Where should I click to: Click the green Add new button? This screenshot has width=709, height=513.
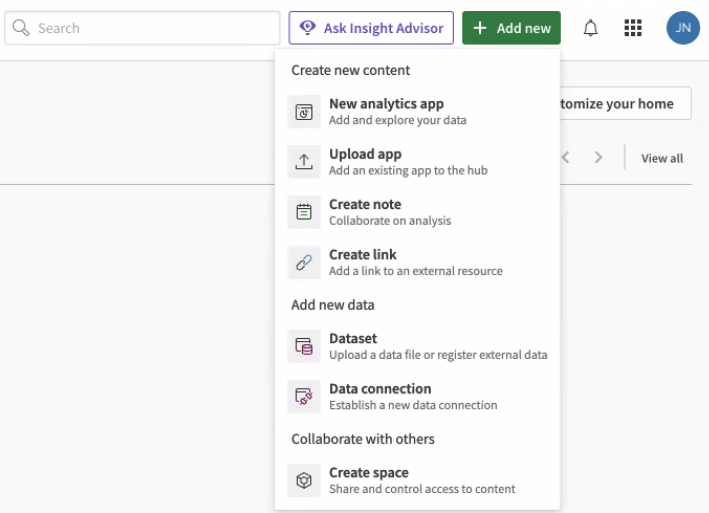click(x=511, y=28)
